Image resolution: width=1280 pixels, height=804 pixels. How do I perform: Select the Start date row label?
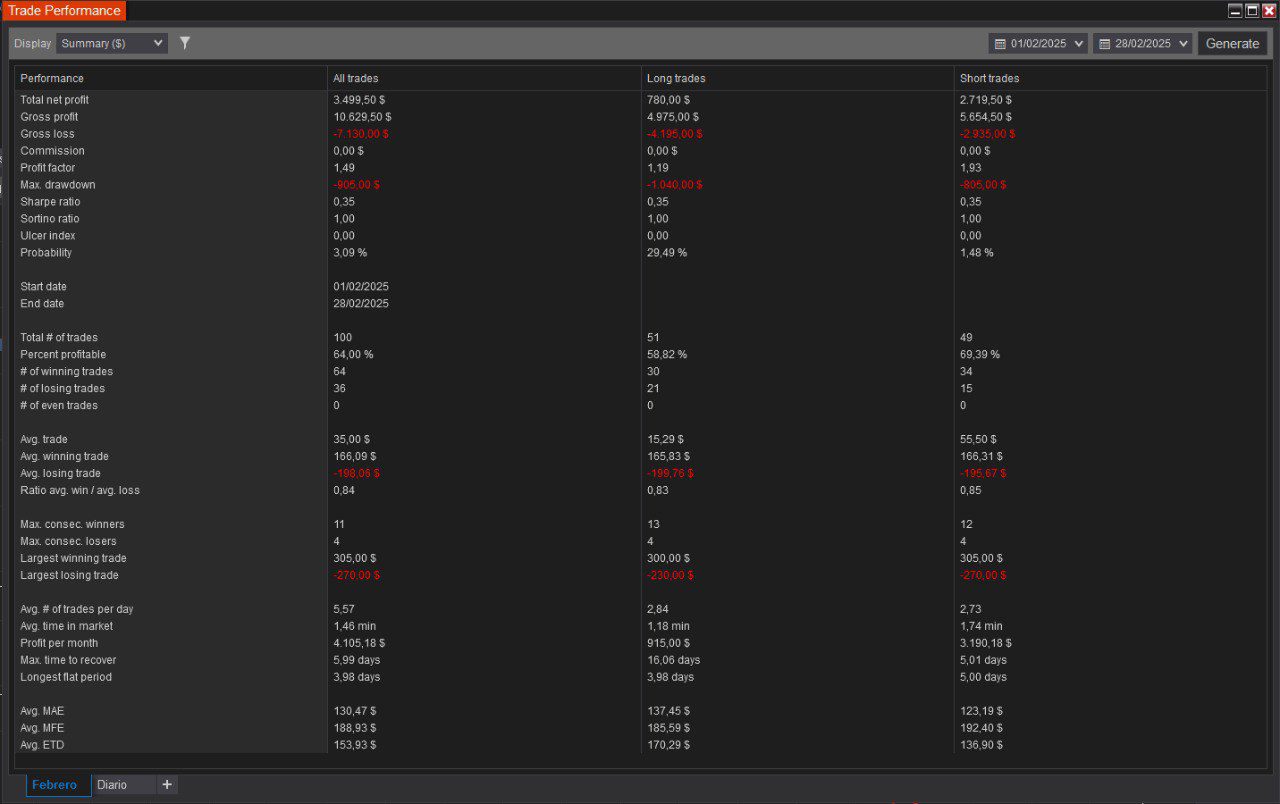tap(43, 287)
